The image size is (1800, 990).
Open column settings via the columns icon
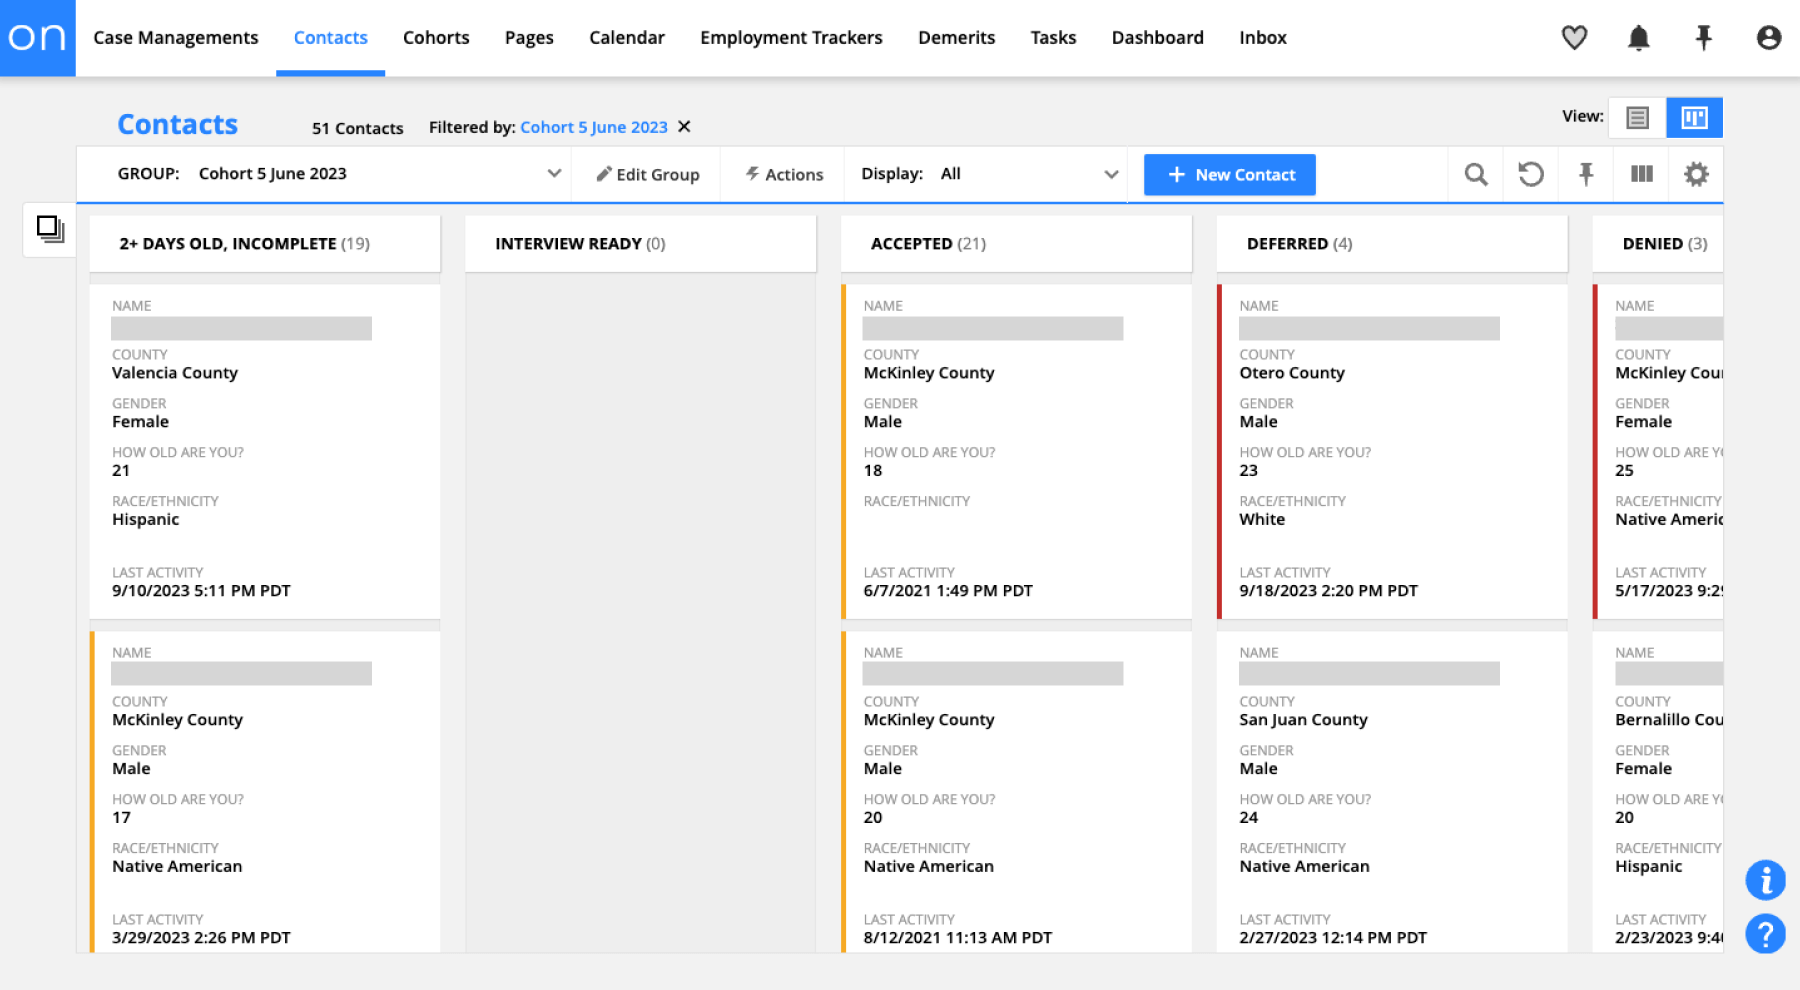(1641, 173)
